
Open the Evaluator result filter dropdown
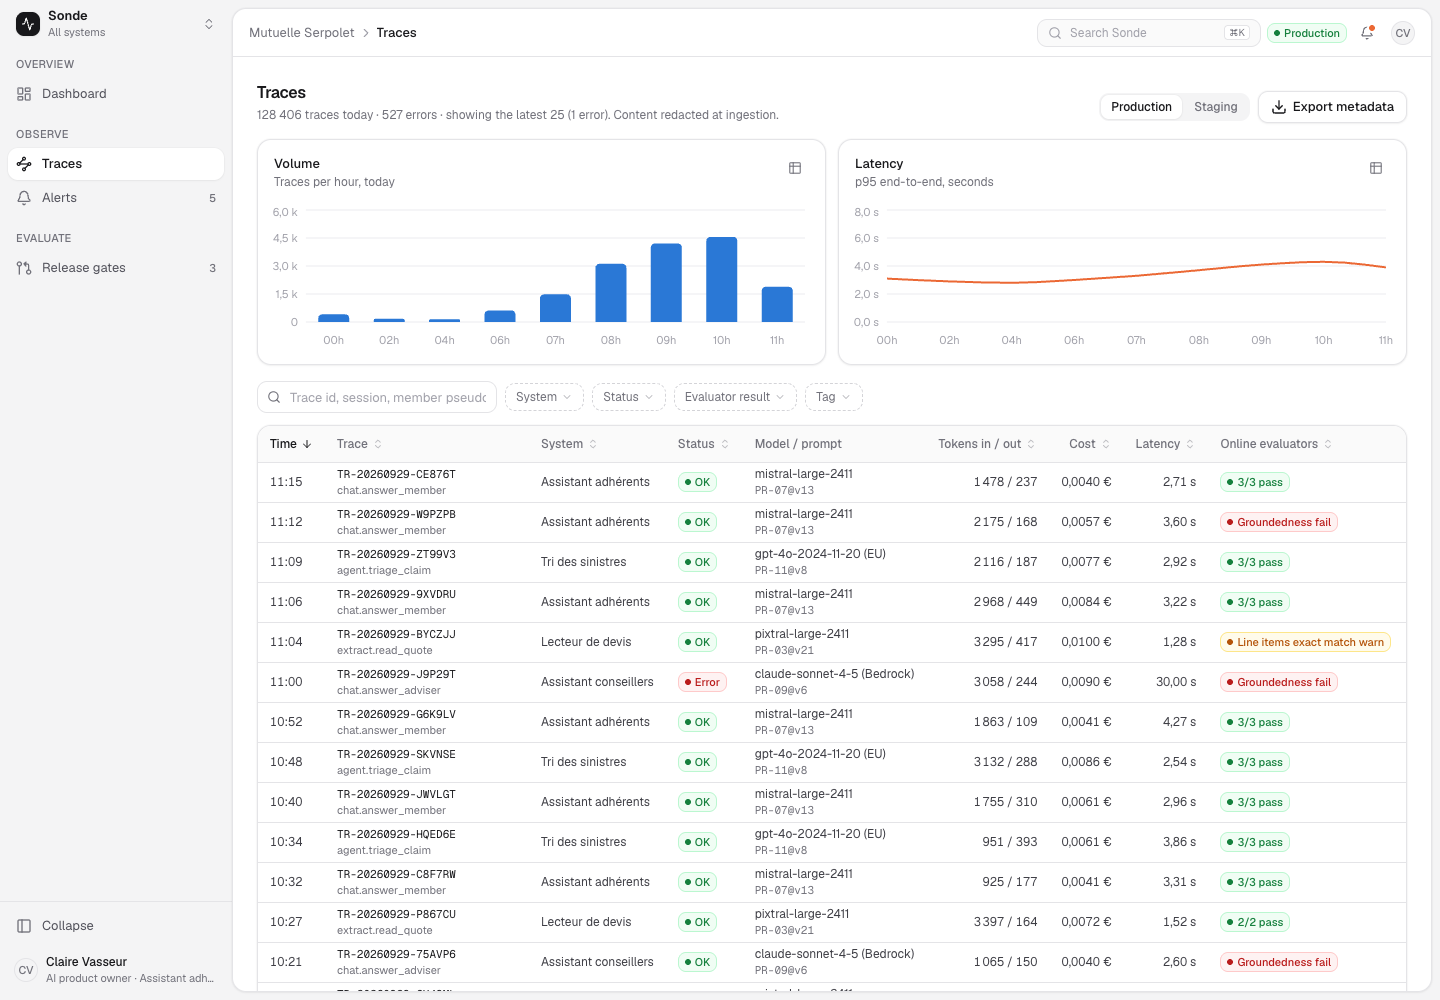point(735,397)
